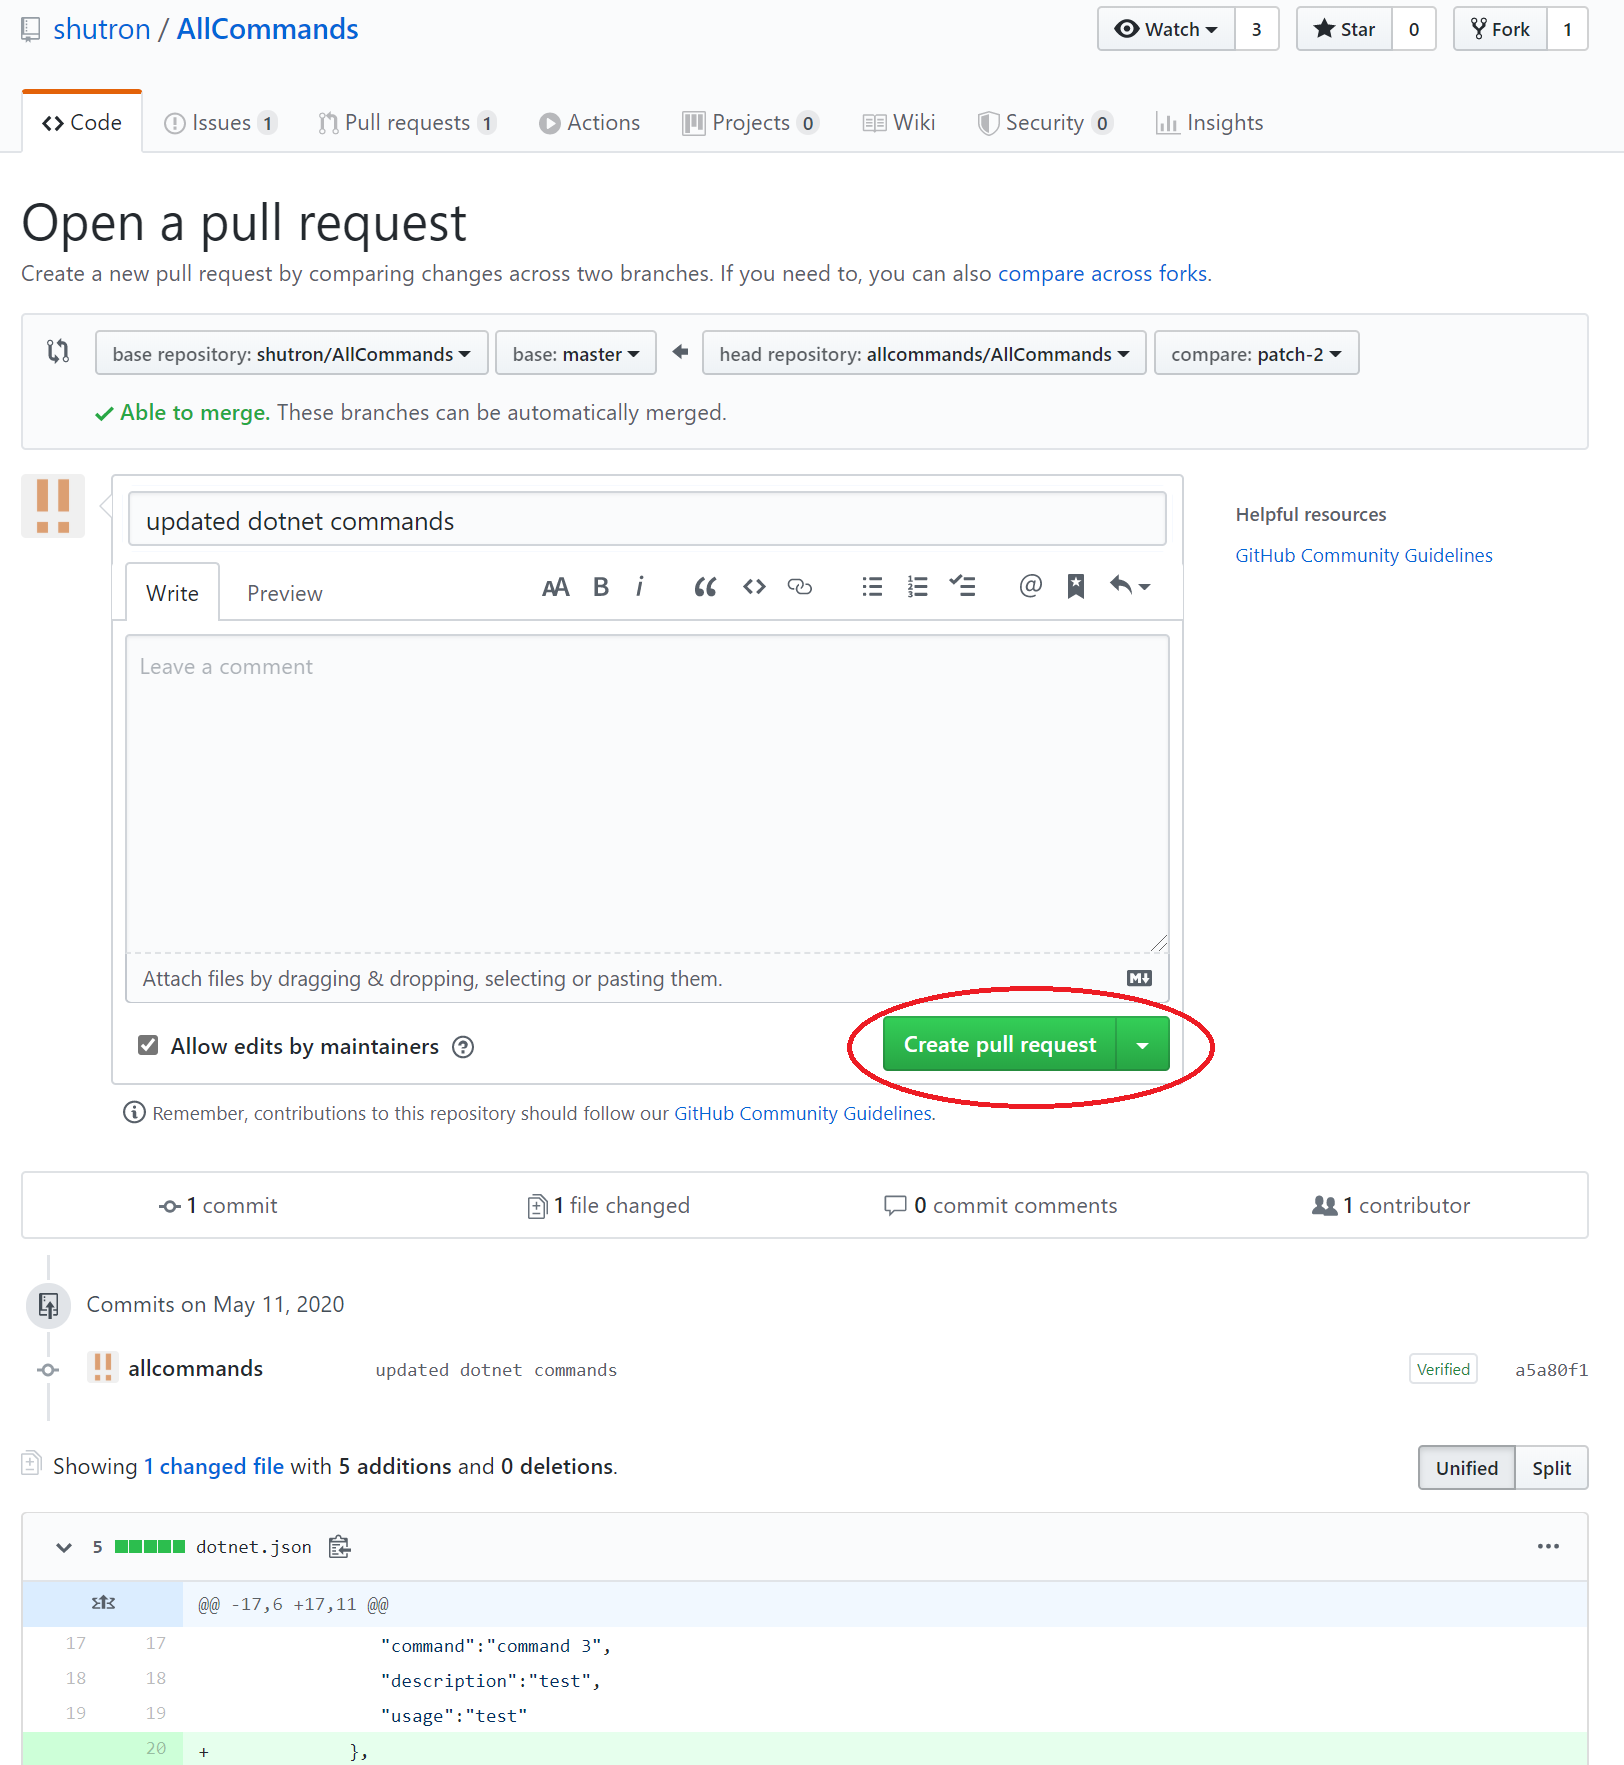Click the attach files drop zone text

[432, 979]
